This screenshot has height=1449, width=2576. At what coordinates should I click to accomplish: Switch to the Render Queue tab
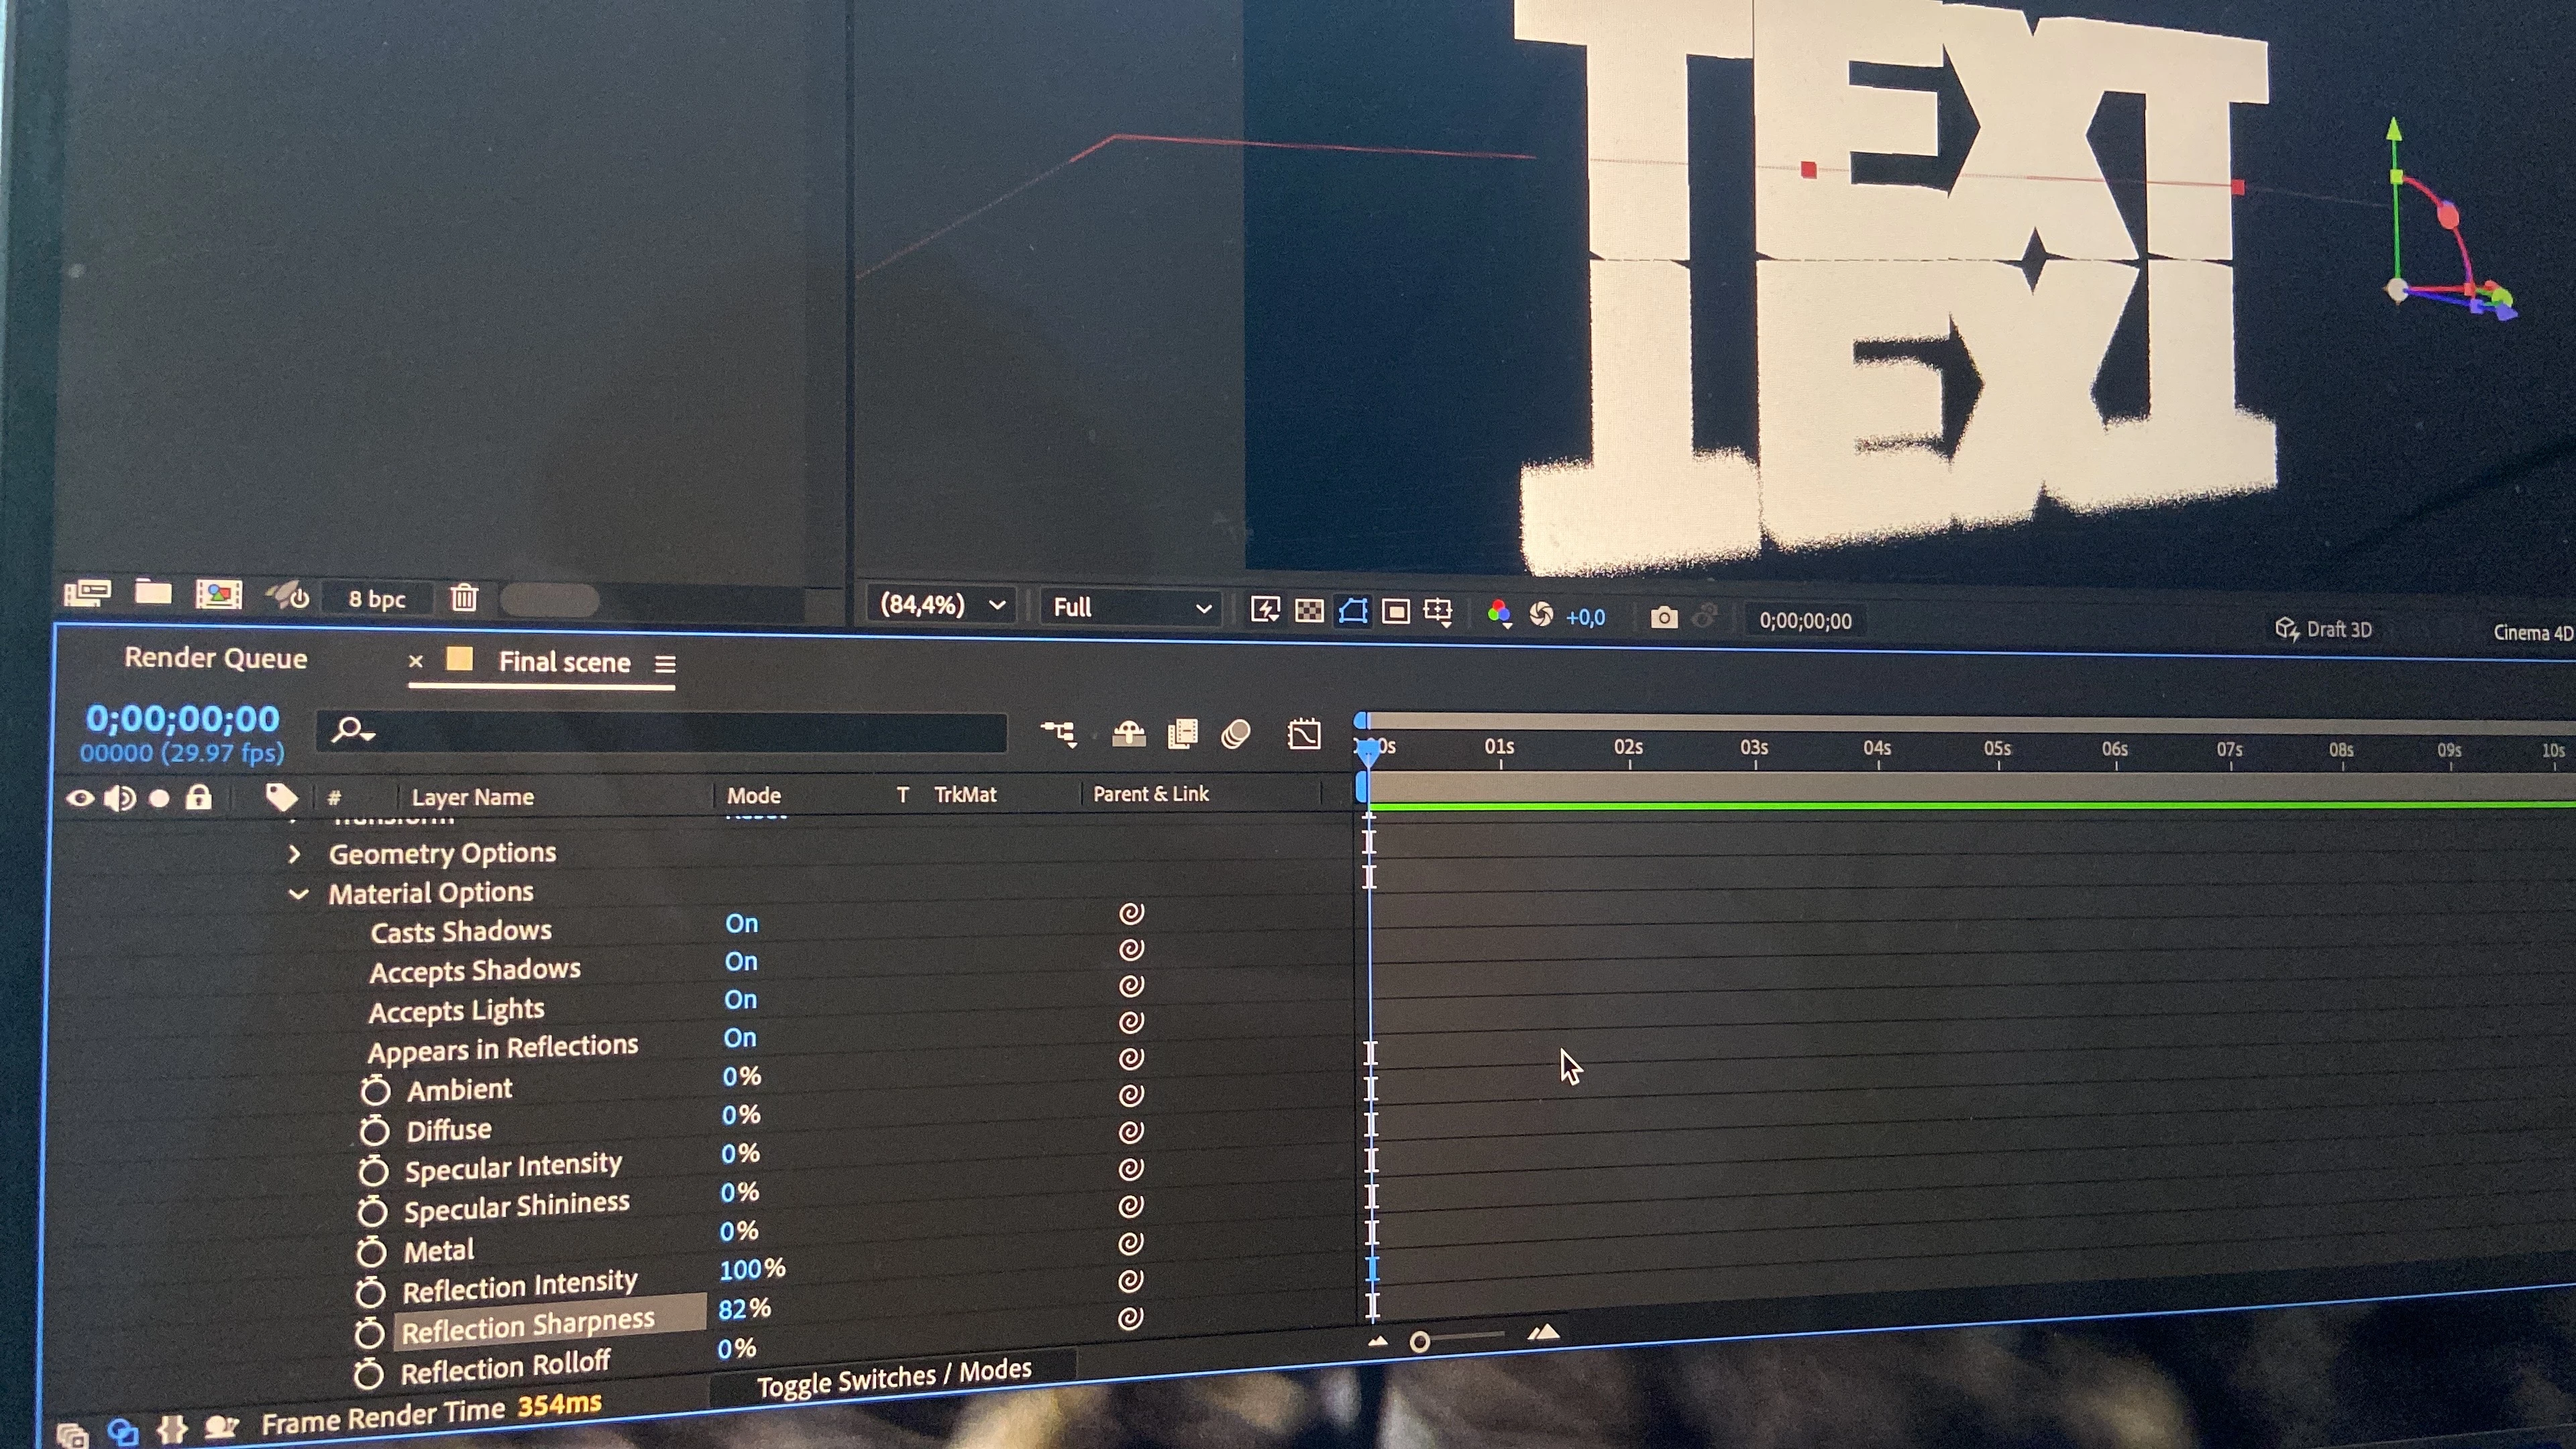[x=216, y=658]
